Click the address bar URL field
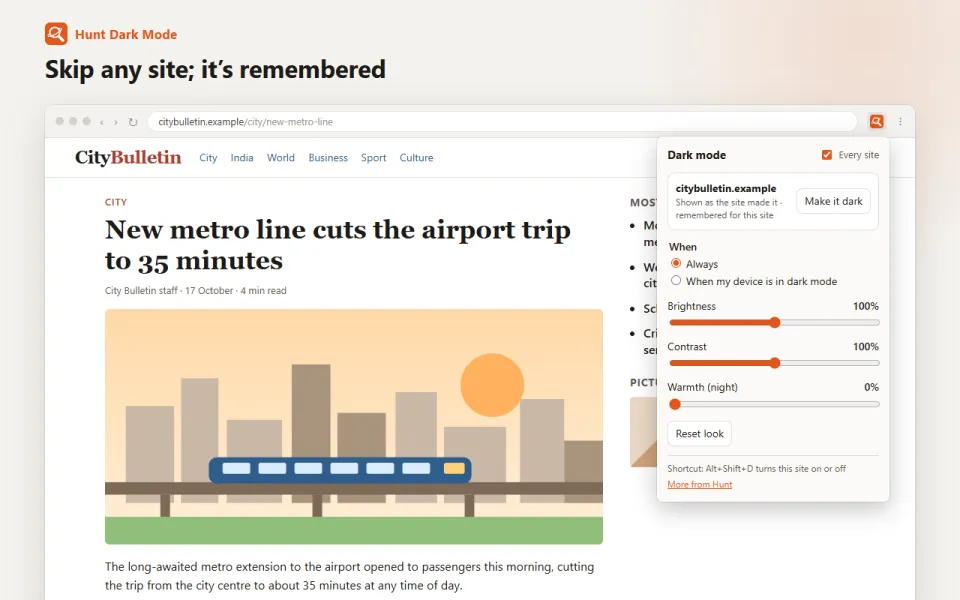 click(502, 122)
